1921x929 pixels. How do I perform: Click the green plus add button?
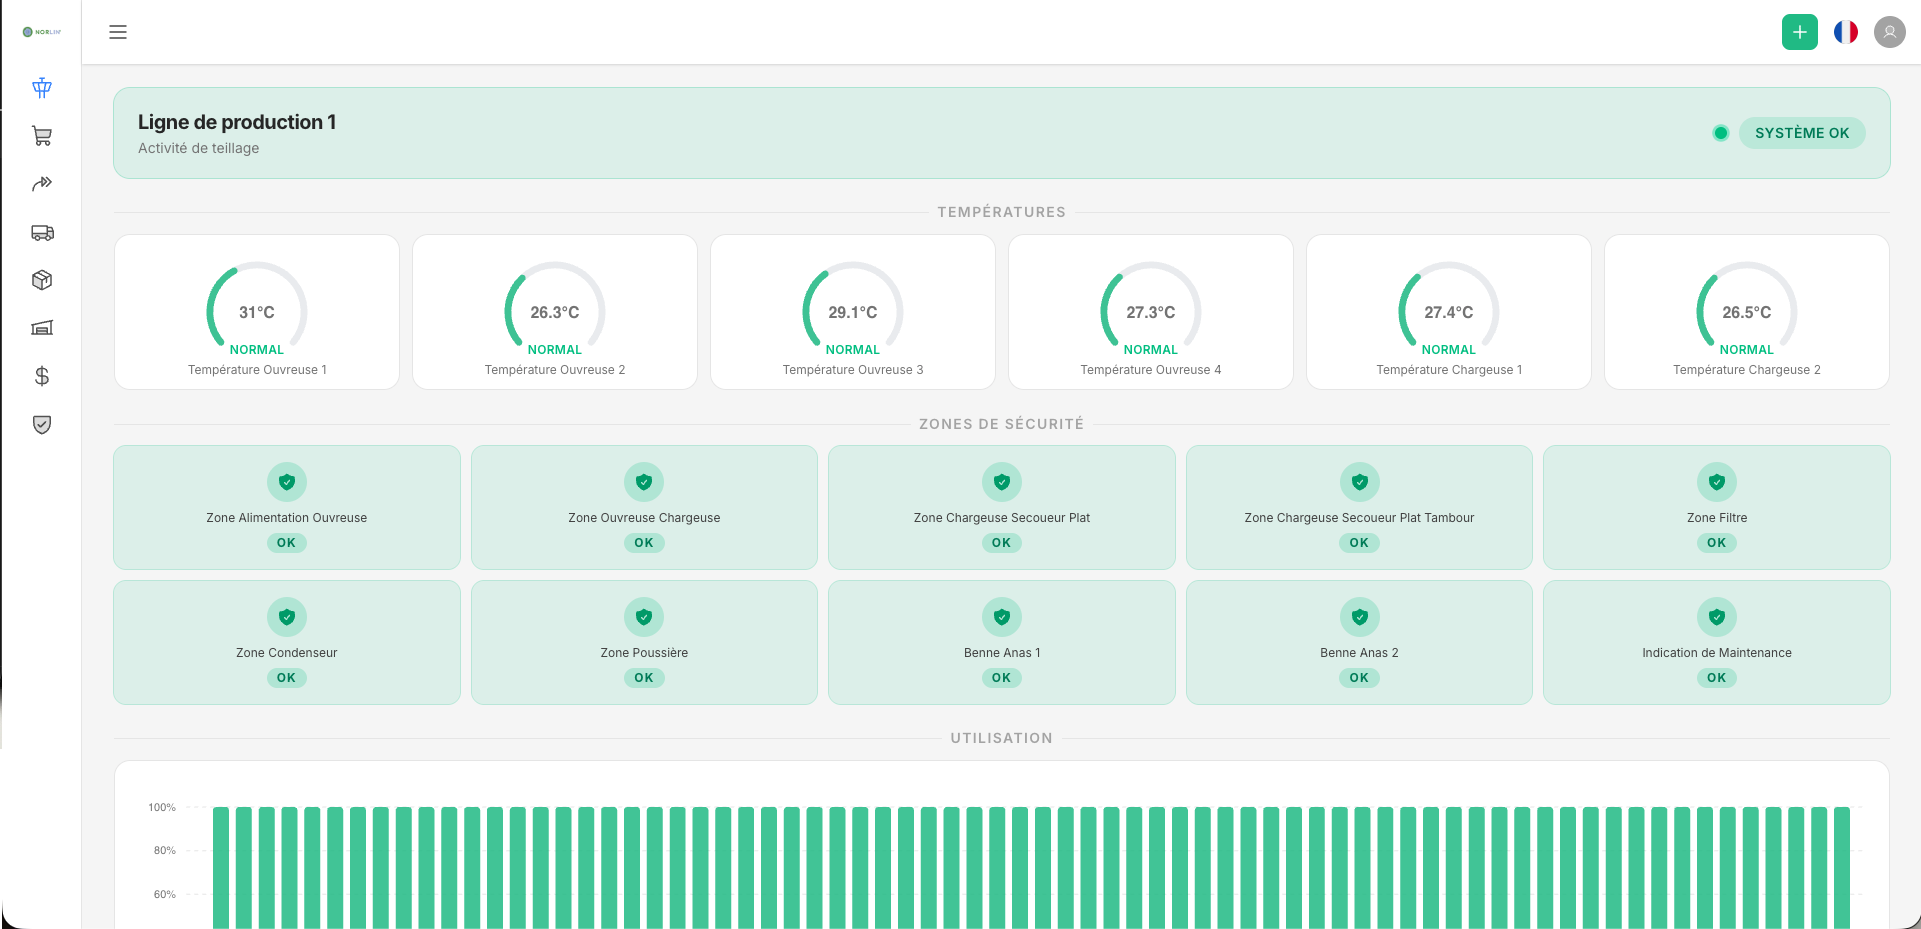1800,32
